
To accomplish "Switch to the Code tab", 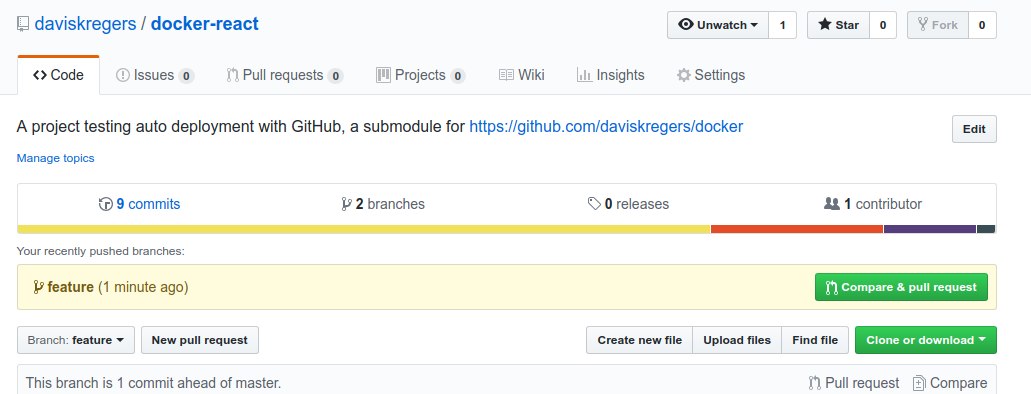I will point(59,75).
